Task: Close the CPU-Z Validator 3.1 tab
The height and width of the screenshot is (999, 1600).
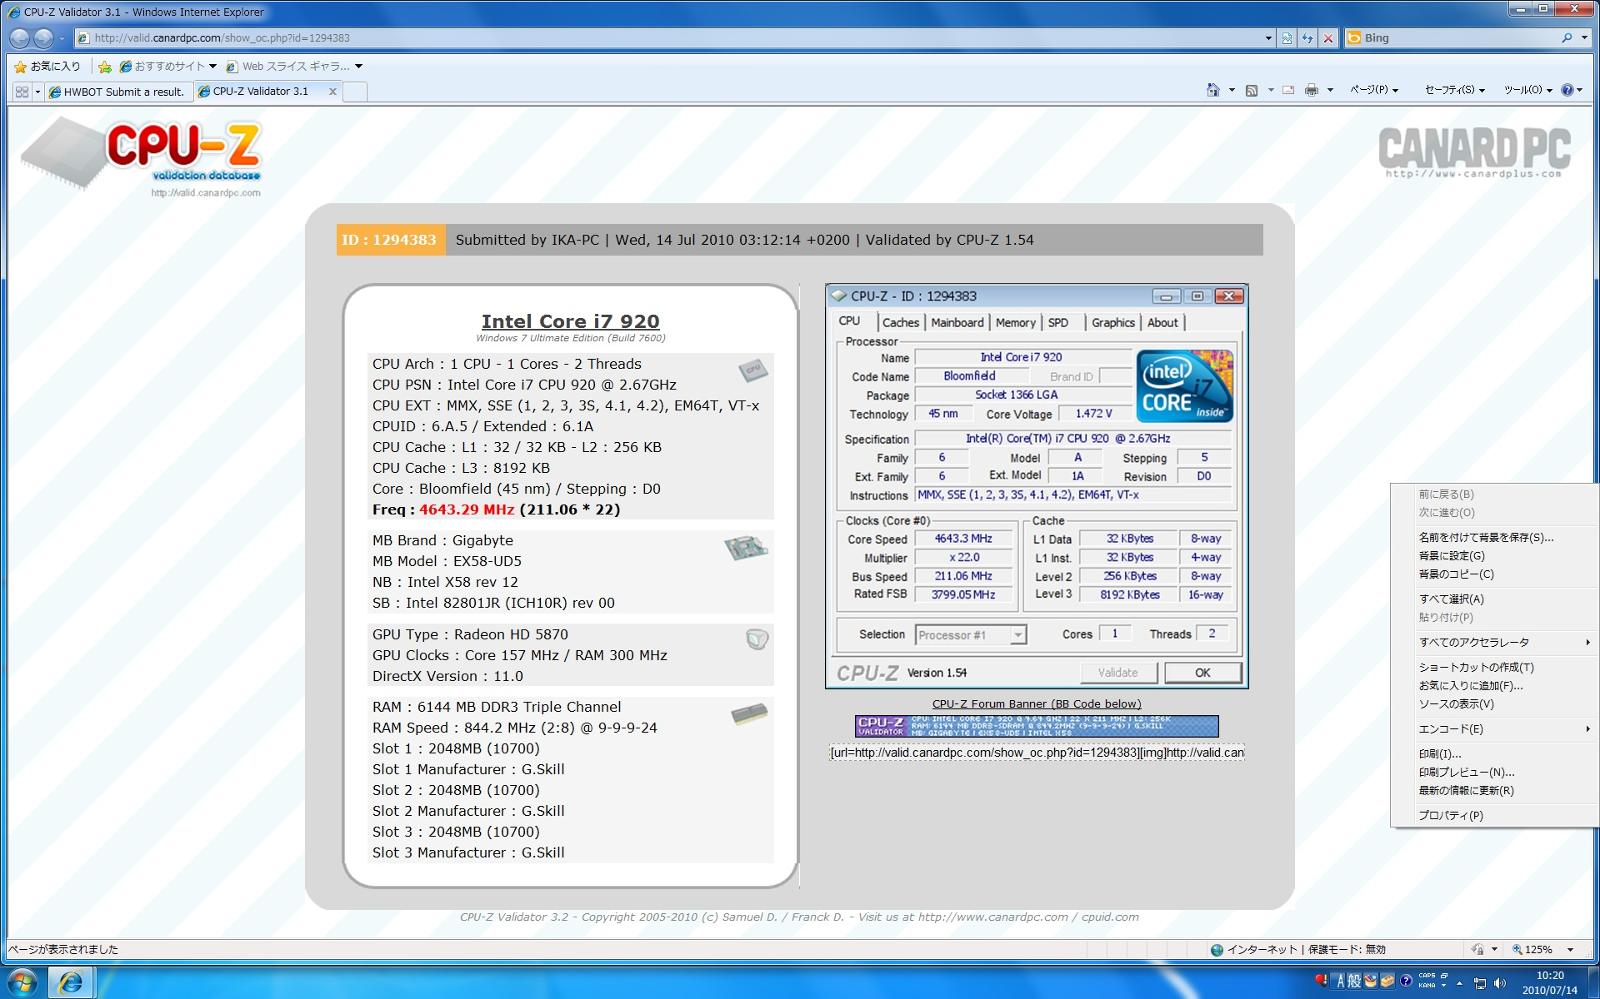Action: pos(333,91)
